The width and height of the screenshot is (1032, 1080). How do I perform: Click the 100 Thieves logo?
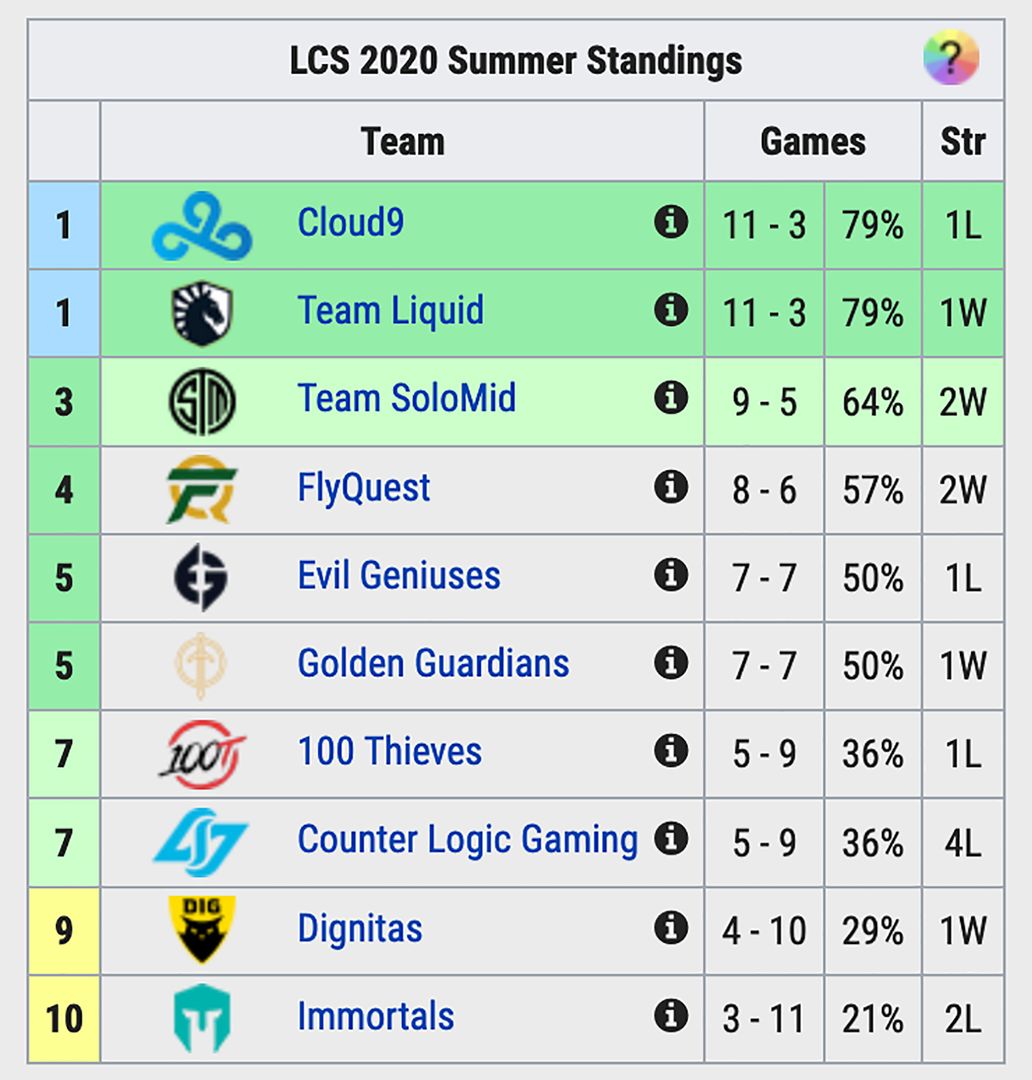pyautogui.click(x=200, y=751)
